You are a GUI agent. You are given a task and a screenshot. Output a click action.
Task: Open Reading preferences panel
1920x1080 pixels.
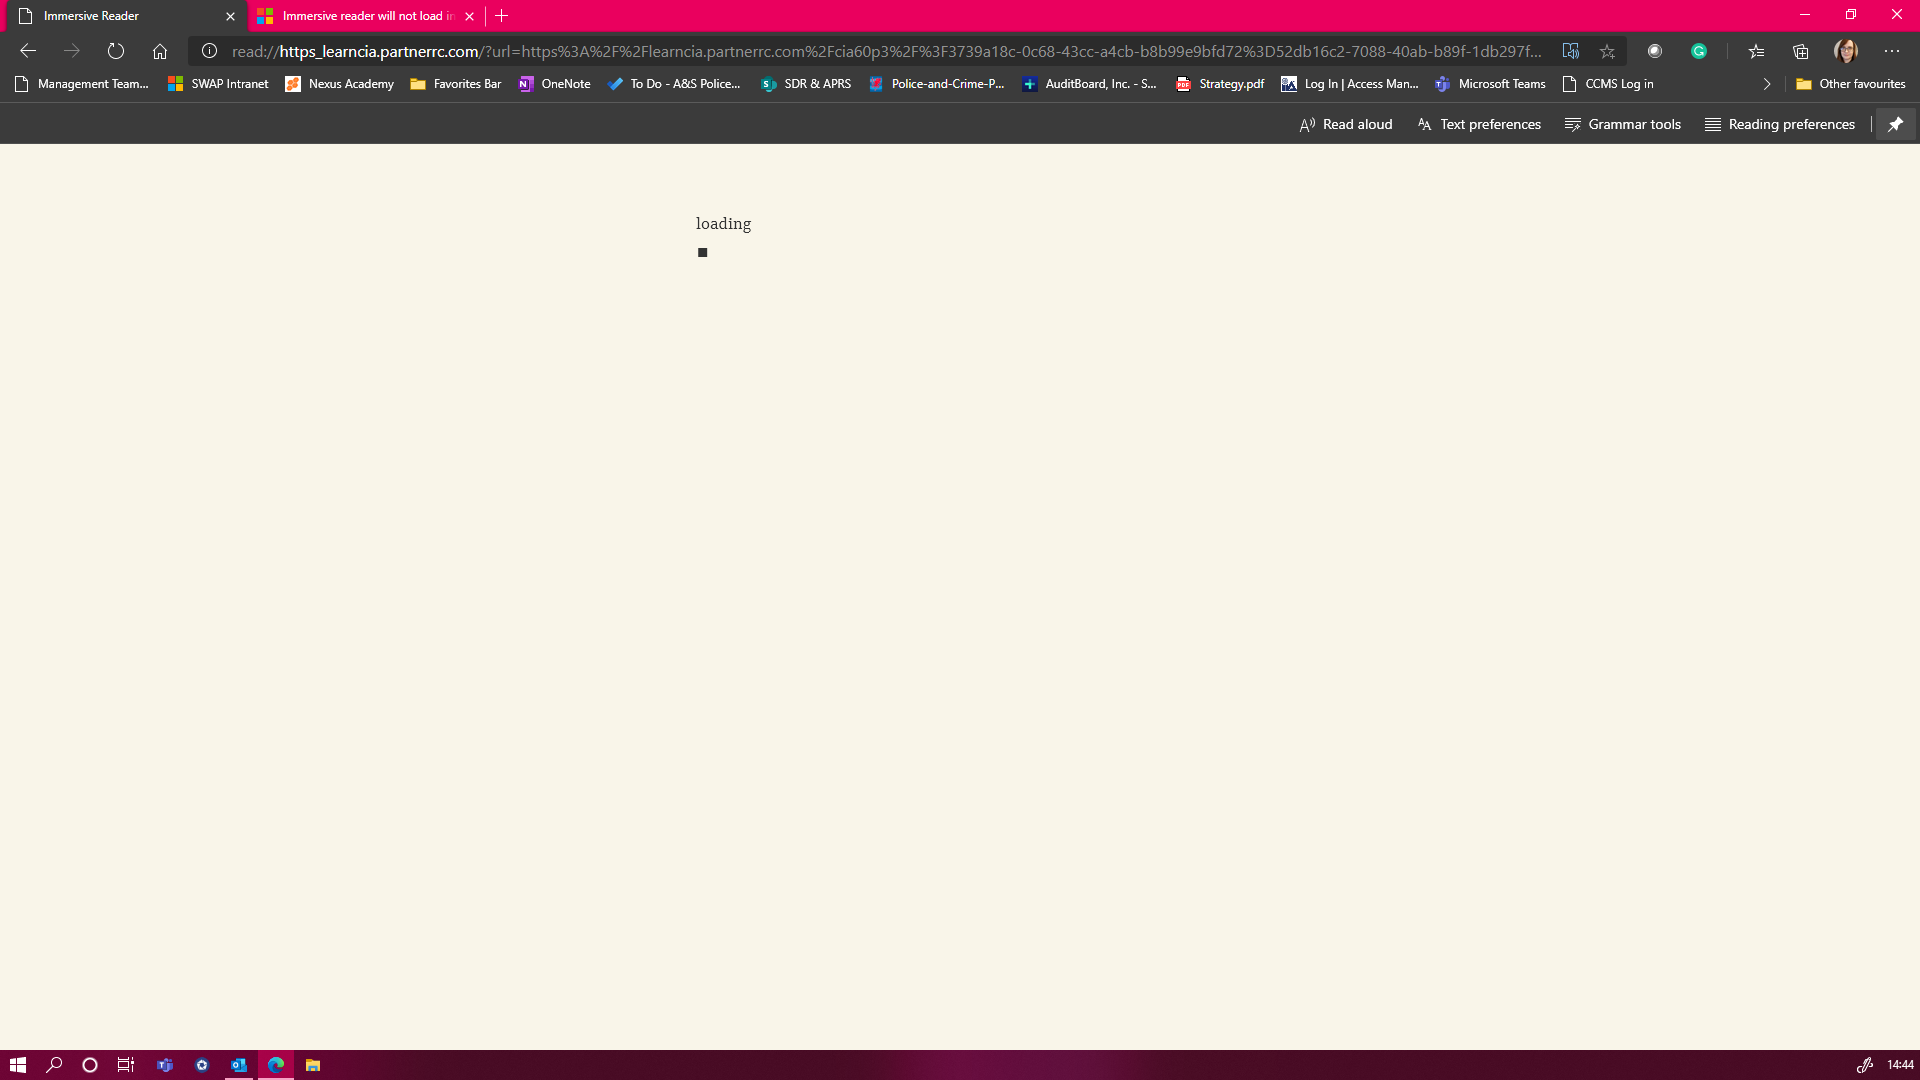1780,124
